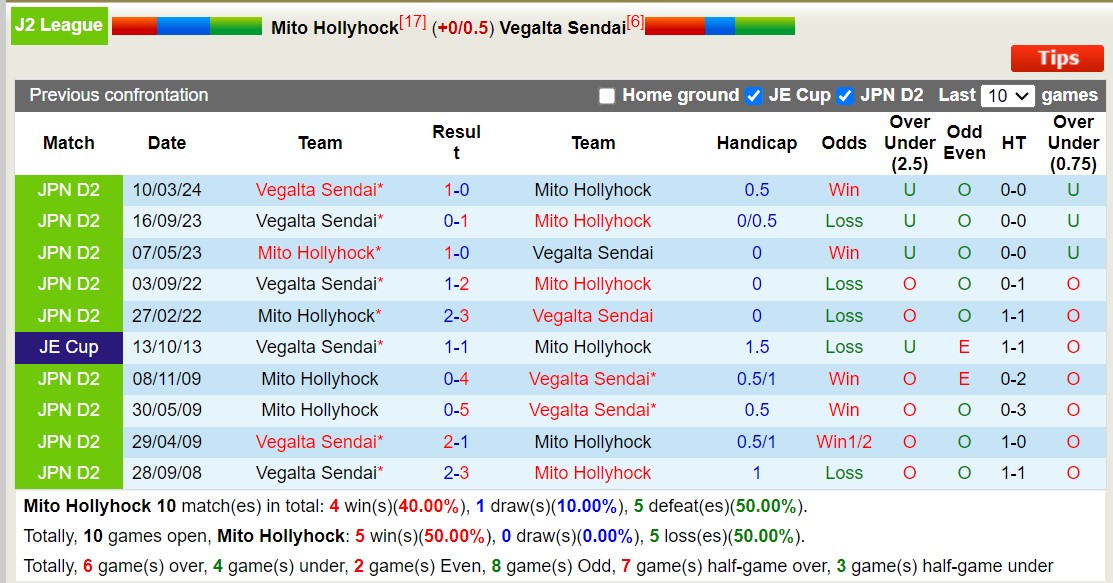Screen dimensions: 1113x583
Task: Click the red Win odds label on first row
Action: (843, 190)
